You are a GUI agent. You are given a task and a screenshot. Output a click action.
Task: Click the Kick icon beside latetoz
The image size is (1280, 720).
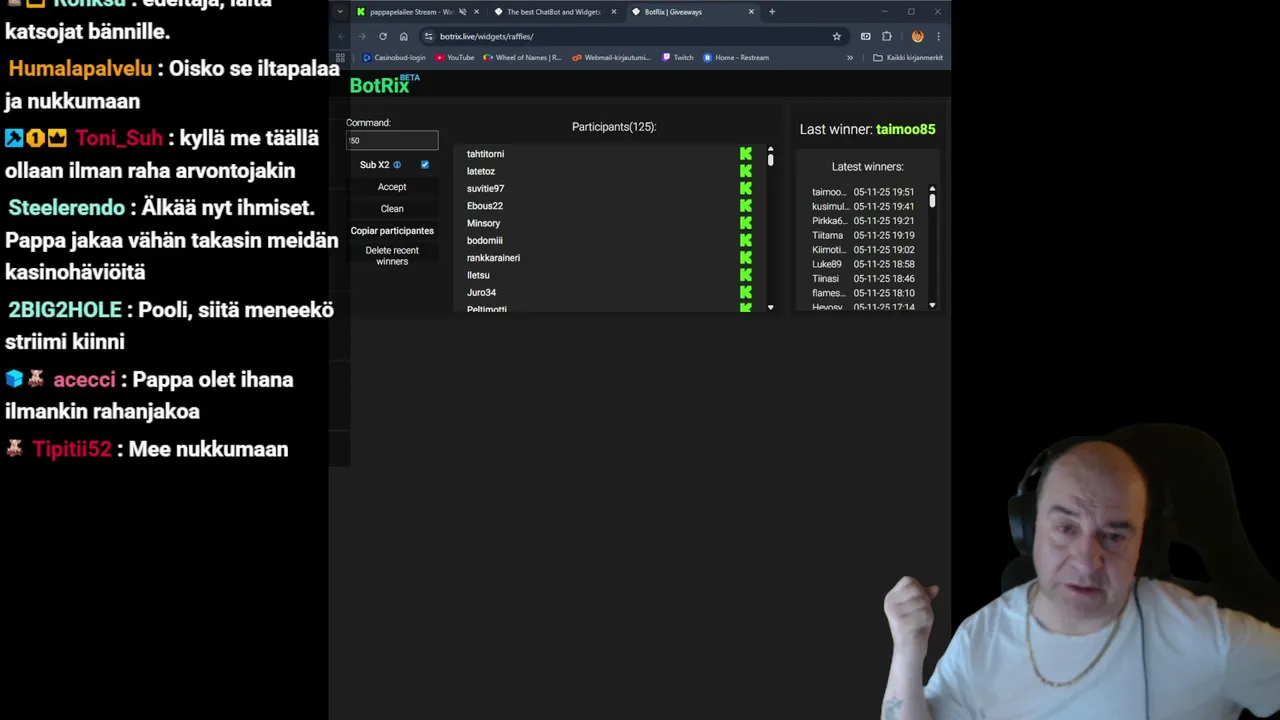(x=746, y=171)
